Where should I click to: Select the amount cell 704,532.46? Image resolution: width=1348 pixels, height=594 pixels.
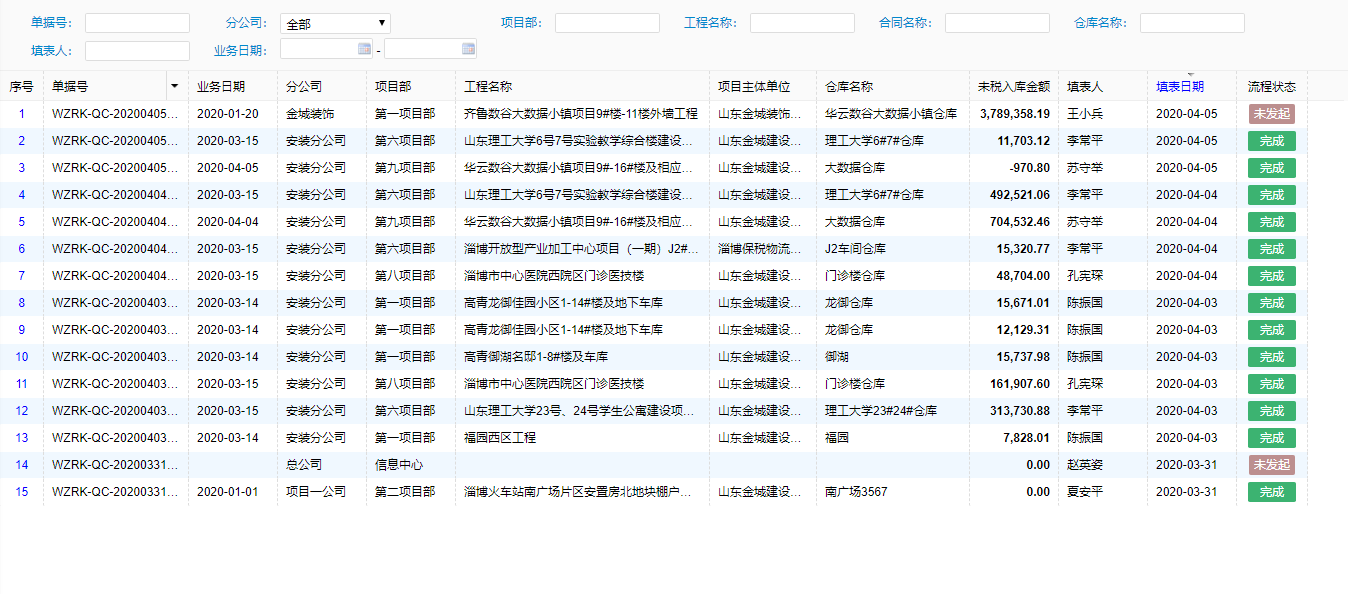coord(1019,222)
